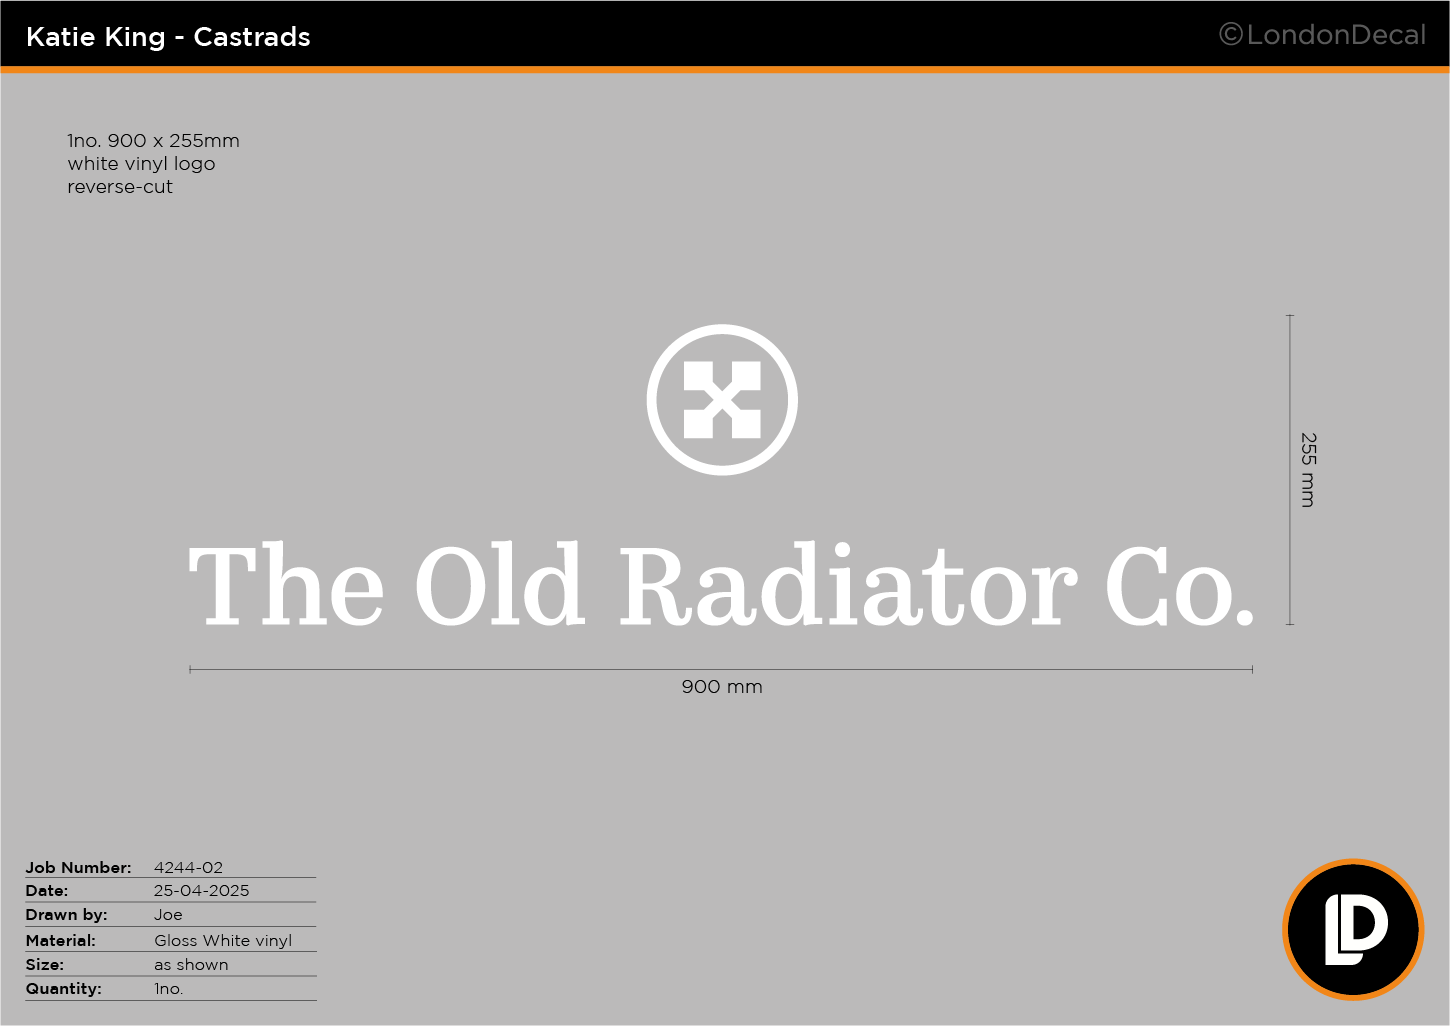The image size is (1450, 1026).
Task: Click the job number value 4244-02
Action: pyautogui.click(x=188, y=868)
